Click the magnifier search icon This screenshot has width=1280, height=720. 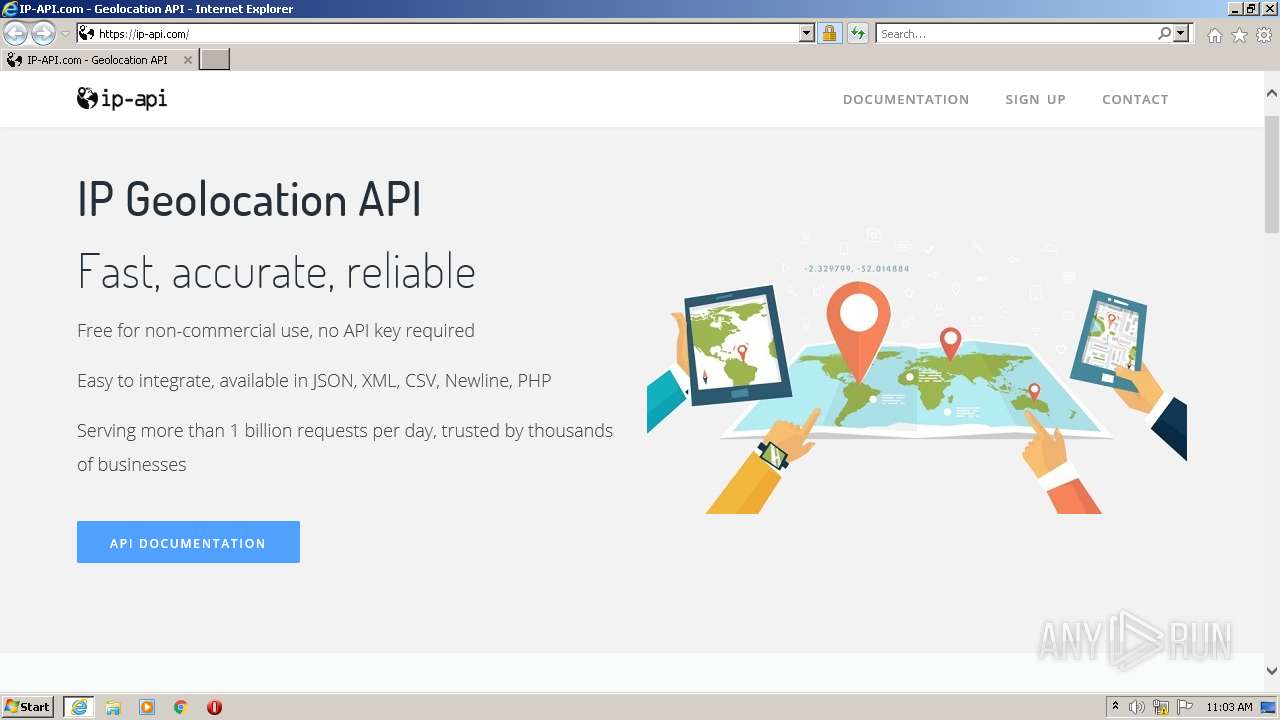point(1164,33)
